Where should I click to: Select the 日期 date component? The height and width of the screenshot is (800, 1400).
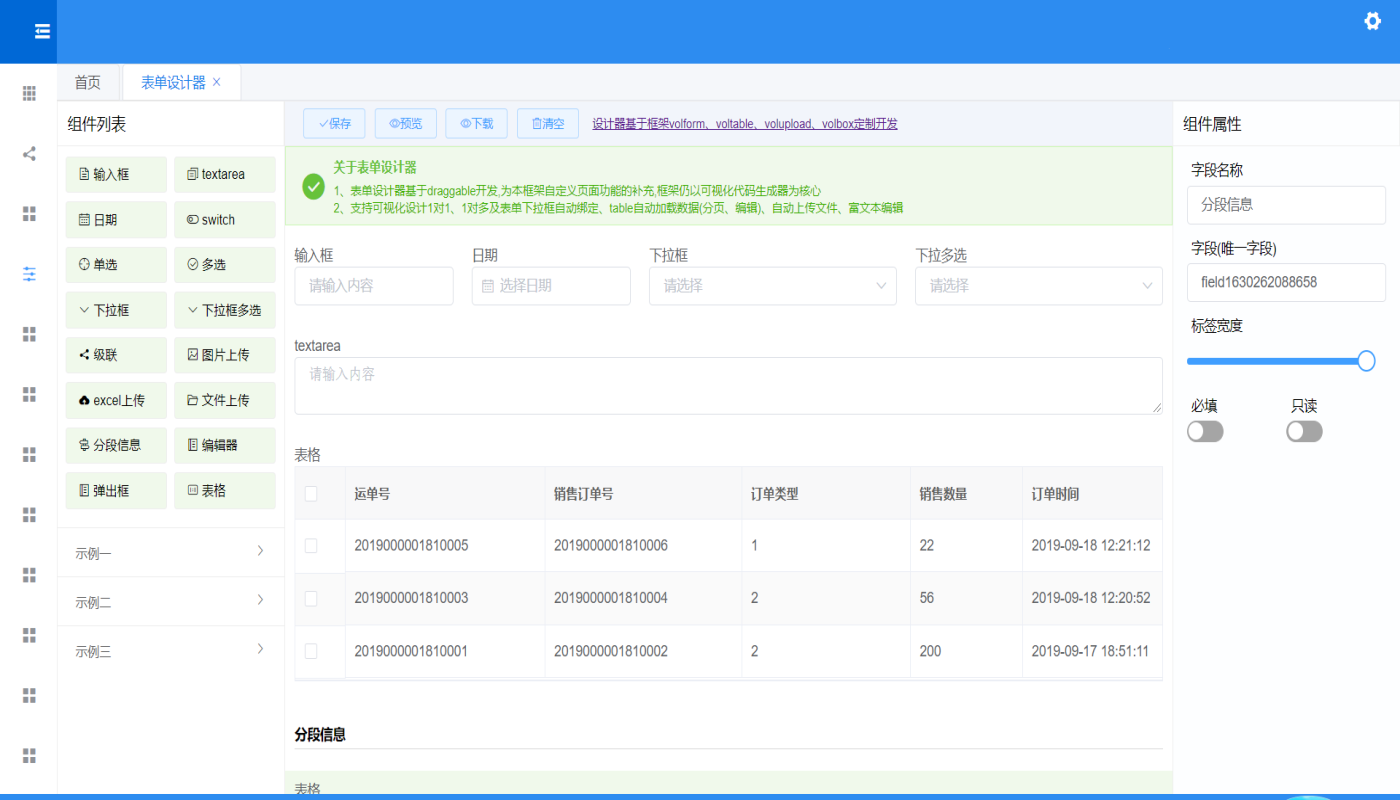116,220
